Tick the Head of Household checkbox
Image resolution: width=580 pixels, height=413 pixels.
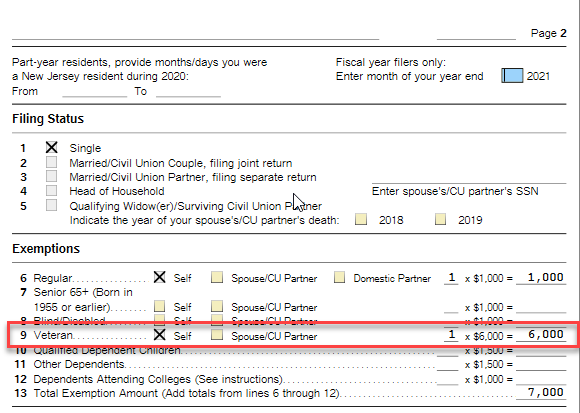pyautogui.click(x=51, y=190)
